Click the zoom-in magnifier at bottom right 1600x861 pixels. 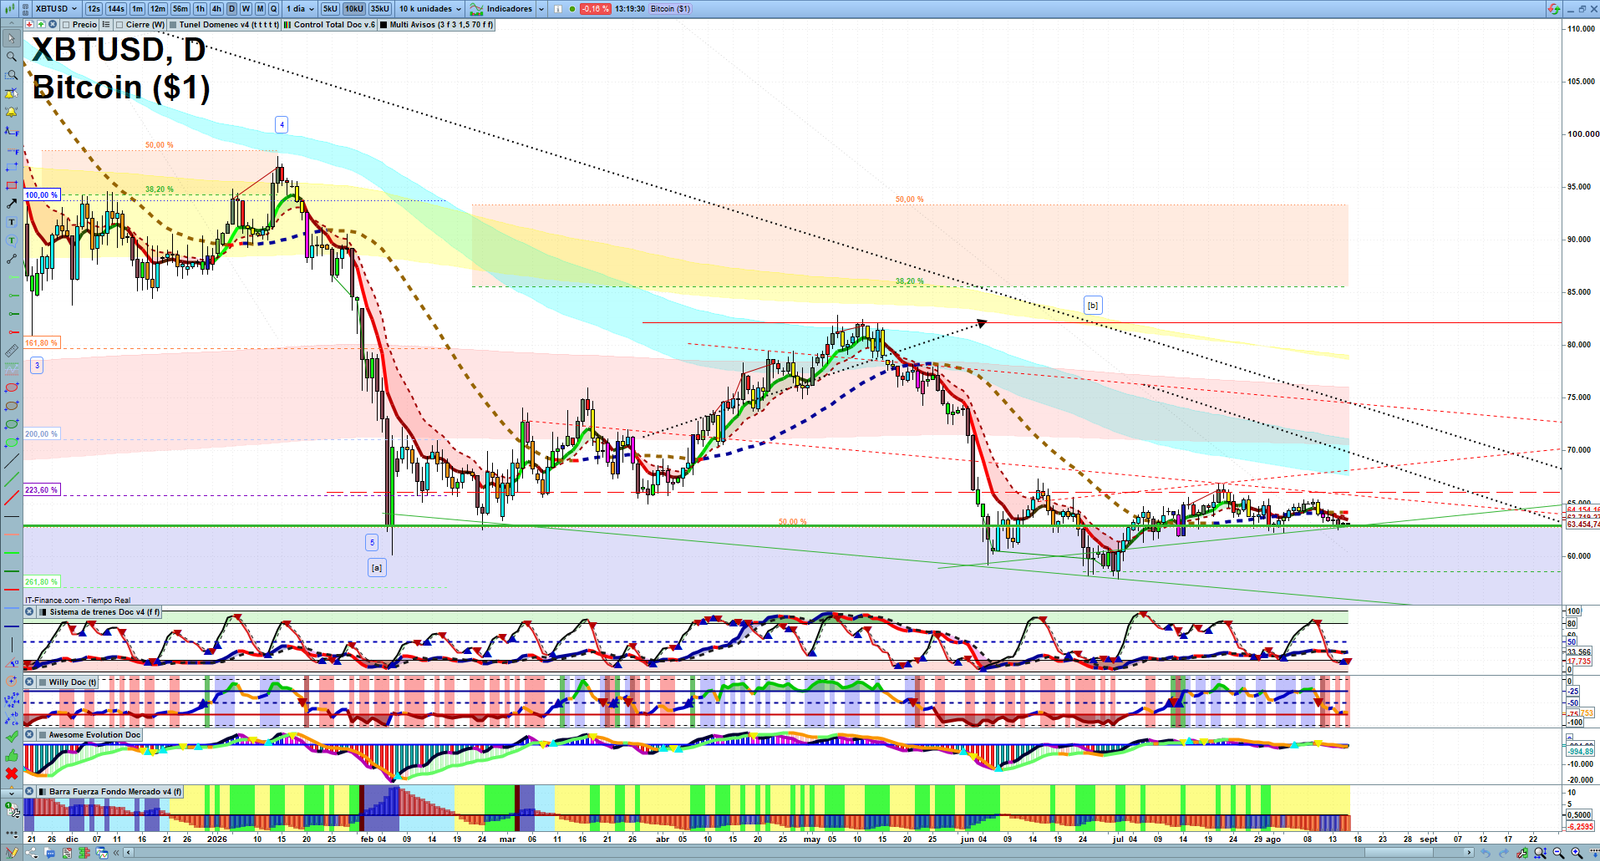1577,853
